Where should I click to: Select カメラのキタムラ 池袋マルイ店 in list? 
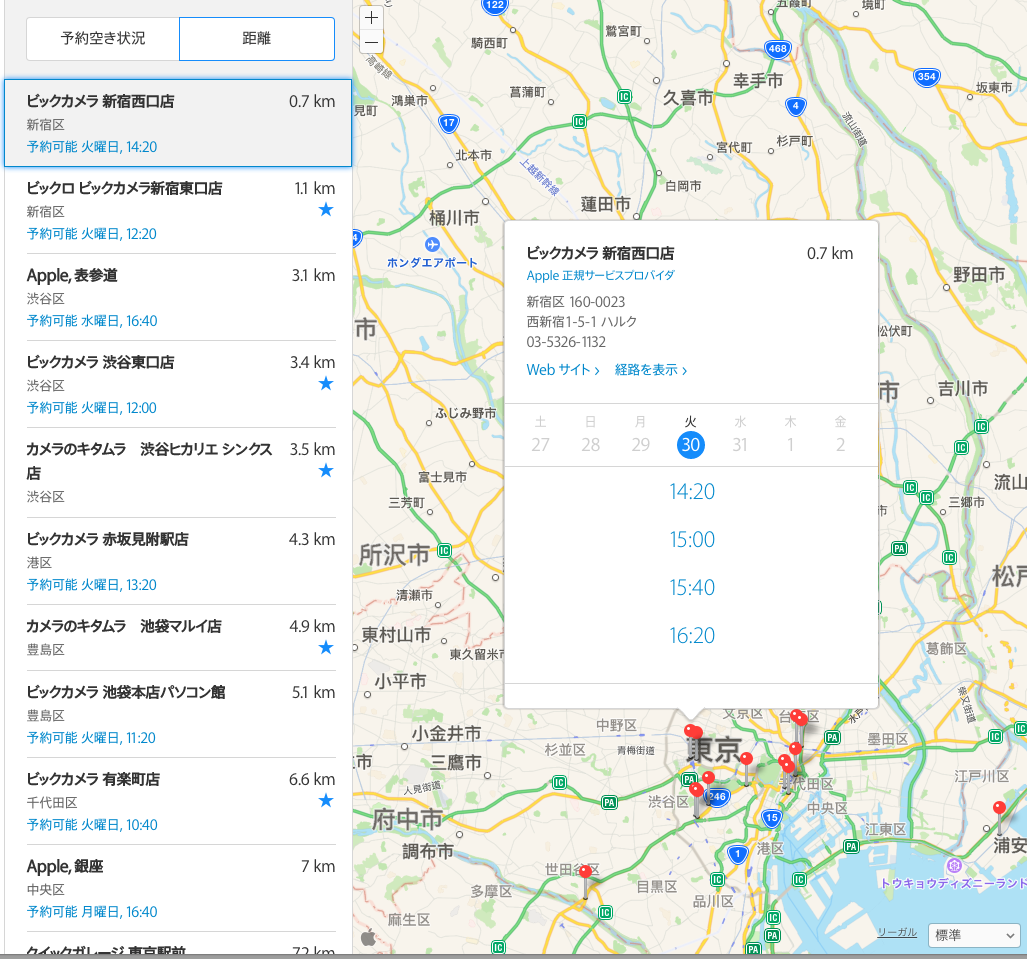181,638
